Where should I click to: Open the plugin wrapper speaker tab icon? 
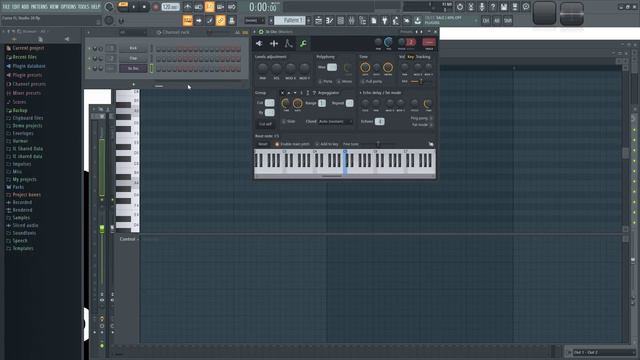(259, 43)
